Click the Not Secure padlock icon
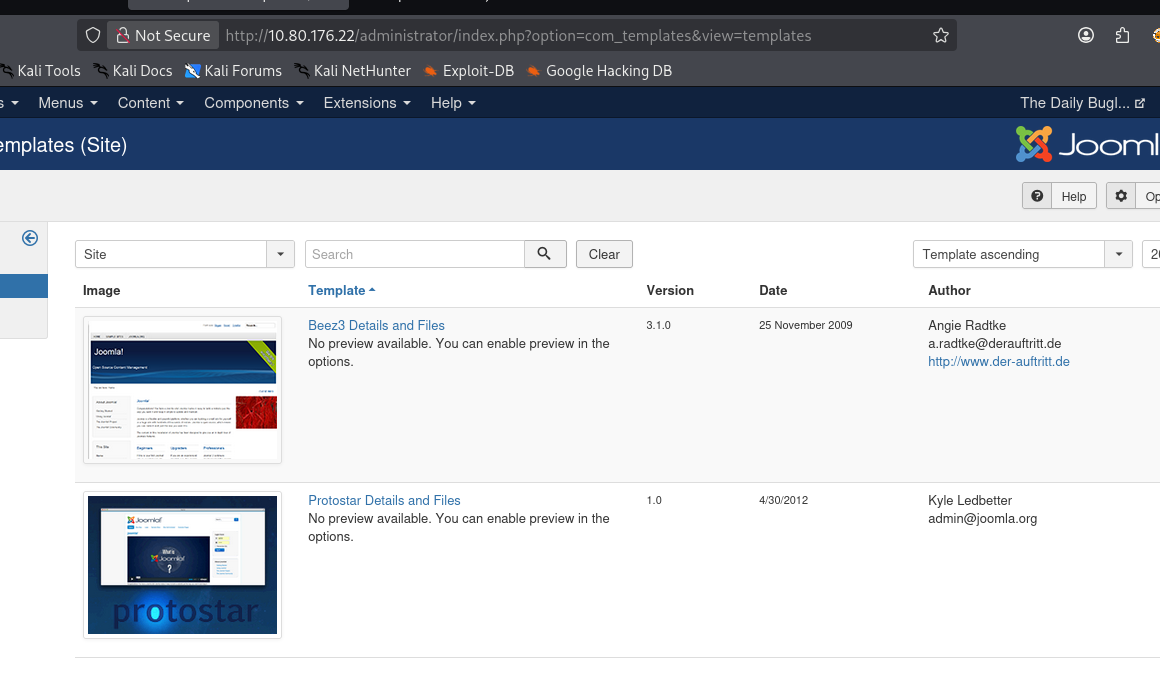The image size is (1160, 679). coord(122,34)
